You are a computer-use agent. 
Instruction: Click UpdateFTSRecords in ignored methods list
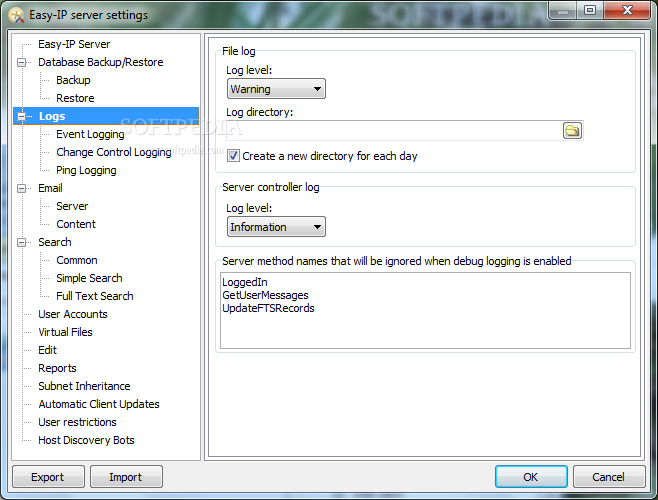268,308
